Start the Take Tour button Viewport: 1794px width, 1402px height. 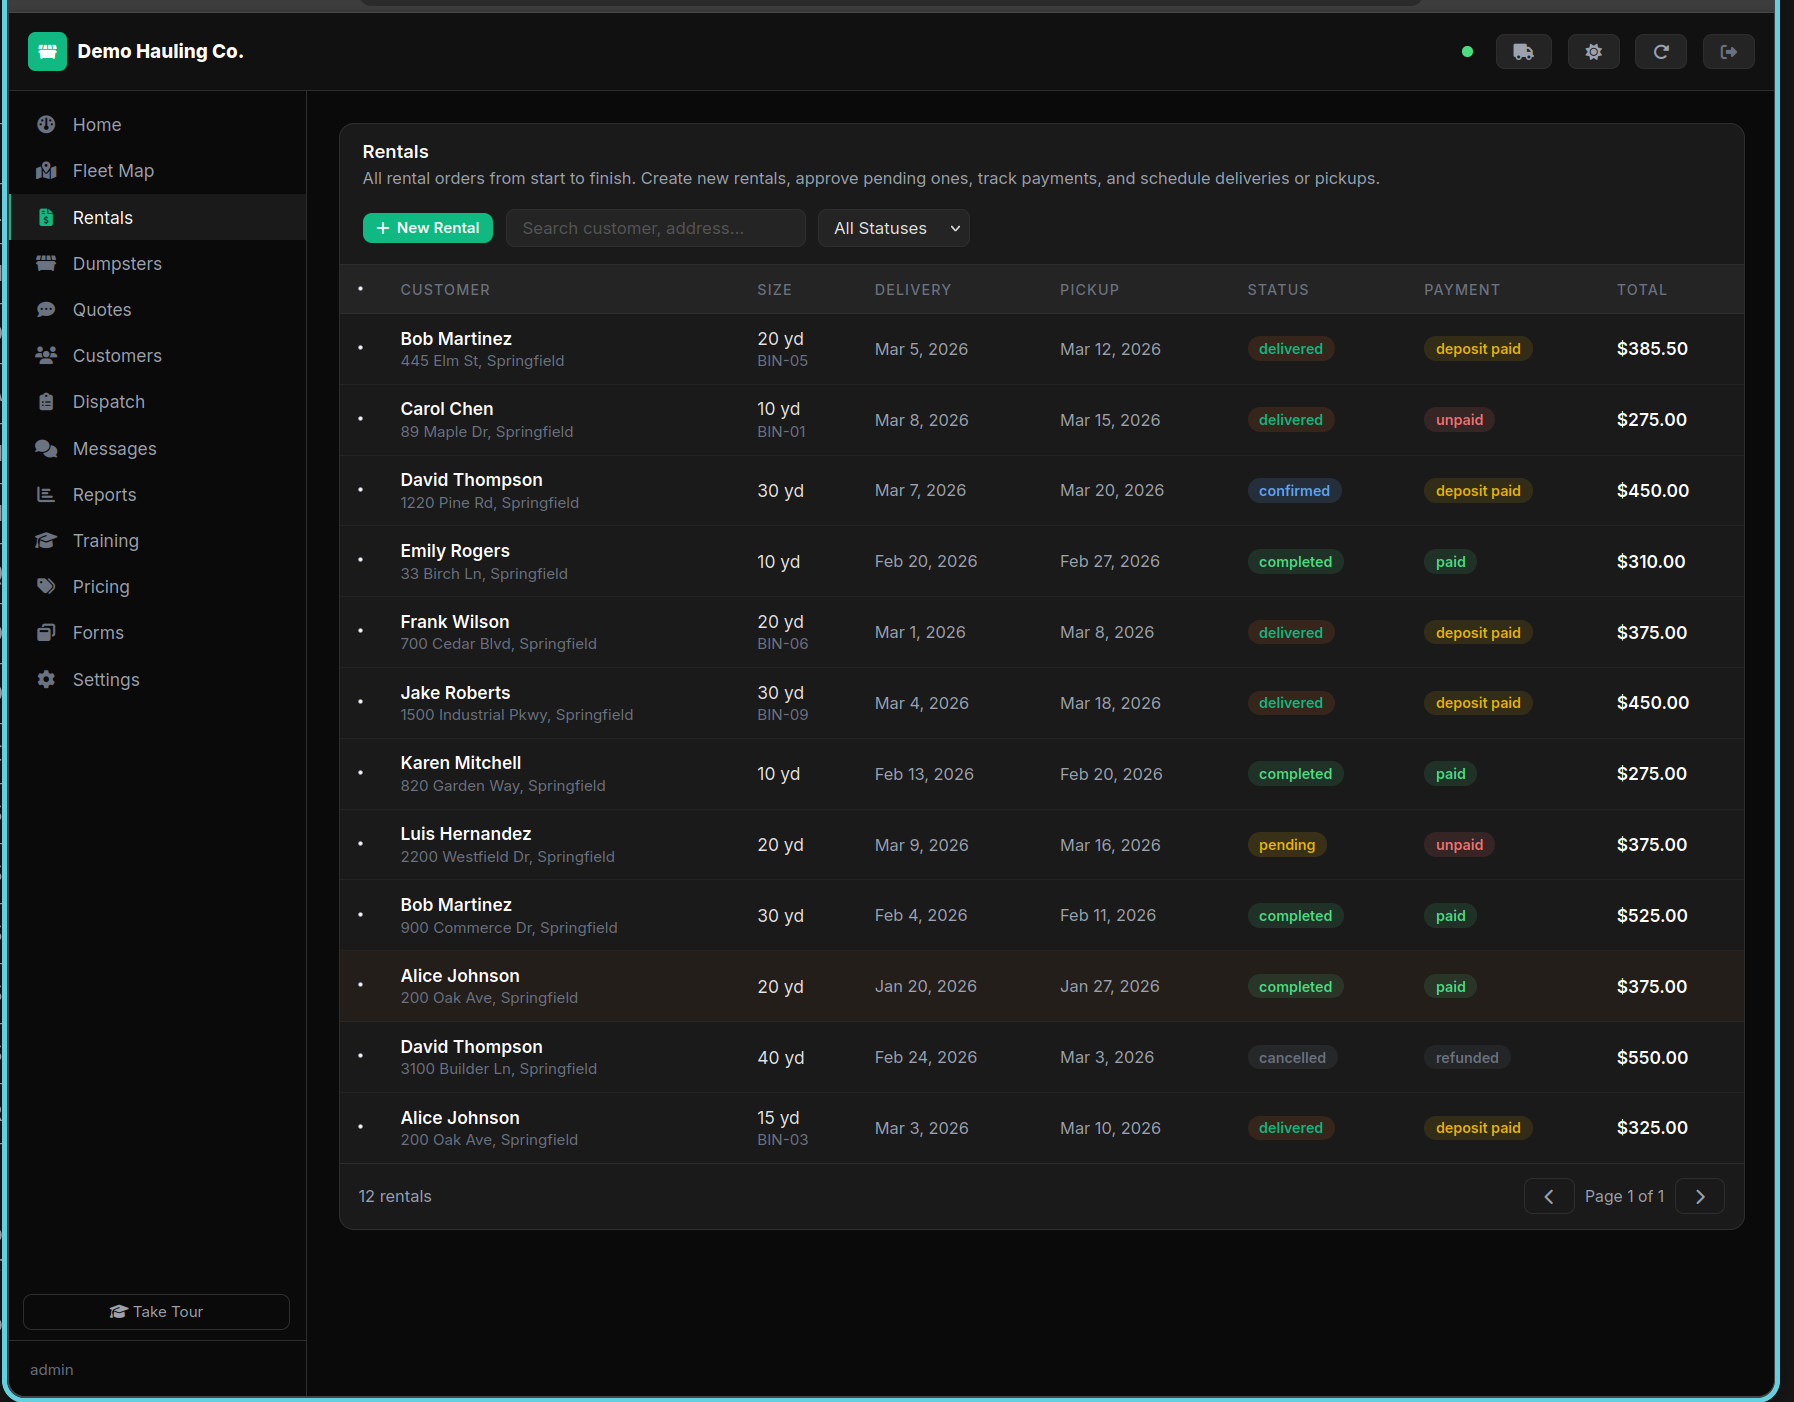pyautogui.click(x=156, y=1312)
